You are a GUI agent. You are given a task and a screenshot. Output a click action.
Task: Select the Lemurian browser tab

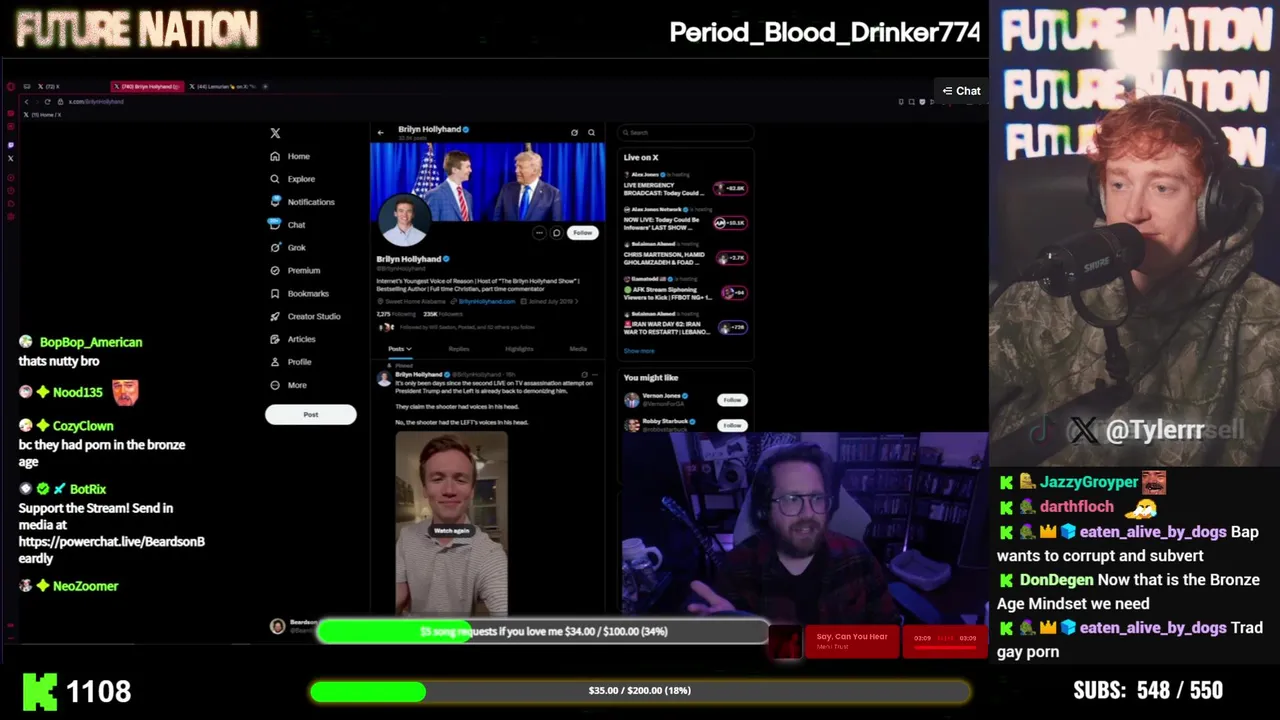pyautogui.click(x=222, y=87)
